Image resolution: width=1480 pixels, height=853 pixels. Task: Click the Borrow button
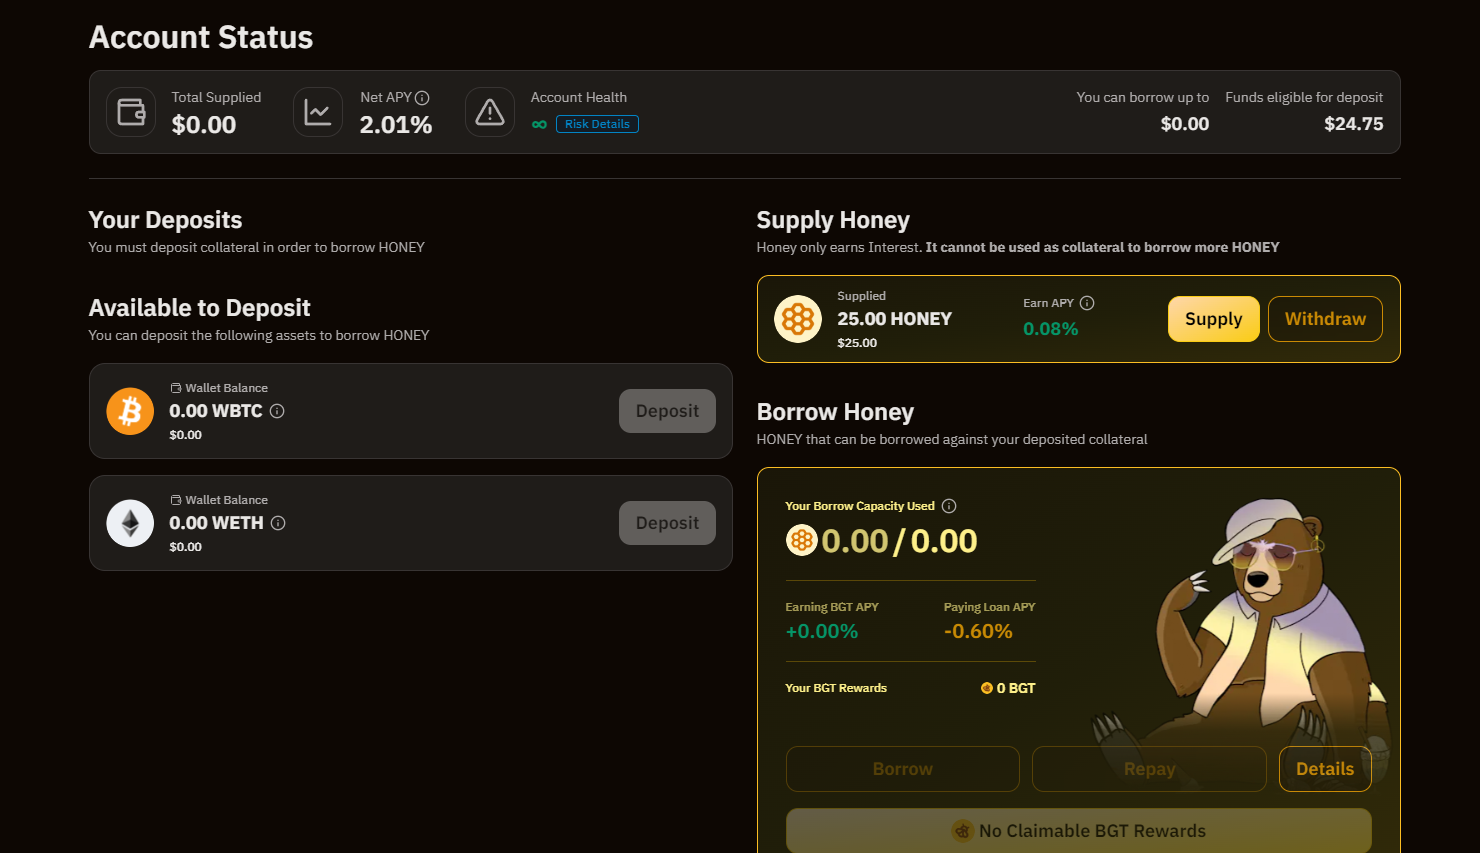(x=902, y=769)
